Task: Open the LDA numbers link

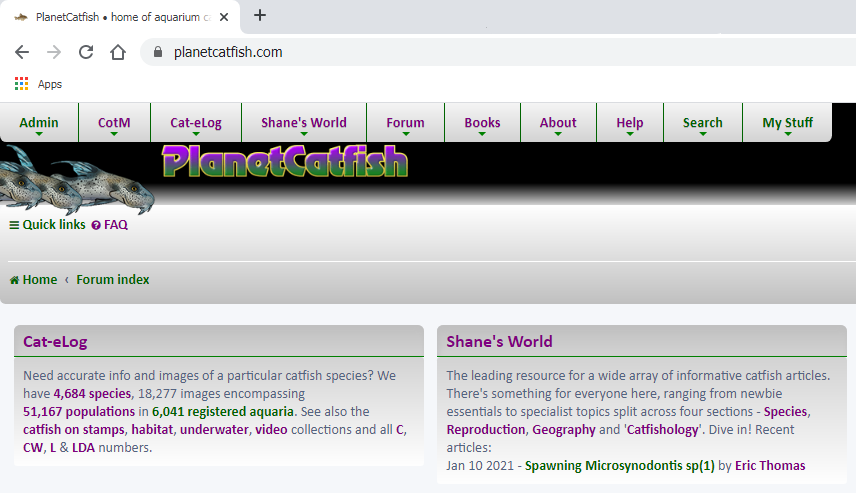Action: click(x=84, y=448)
